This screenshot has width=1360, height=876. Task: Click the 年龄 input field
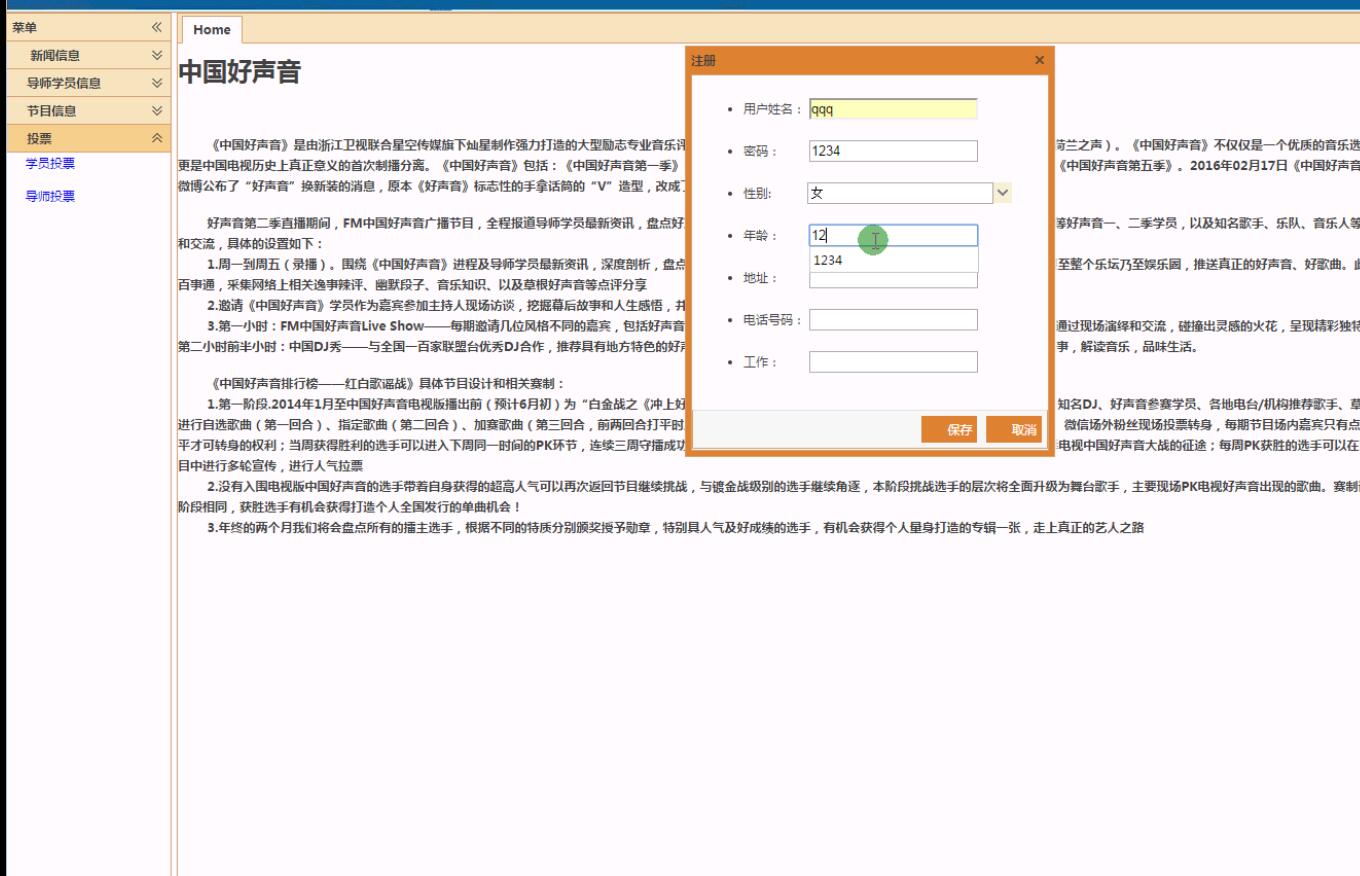pos(893,235)
